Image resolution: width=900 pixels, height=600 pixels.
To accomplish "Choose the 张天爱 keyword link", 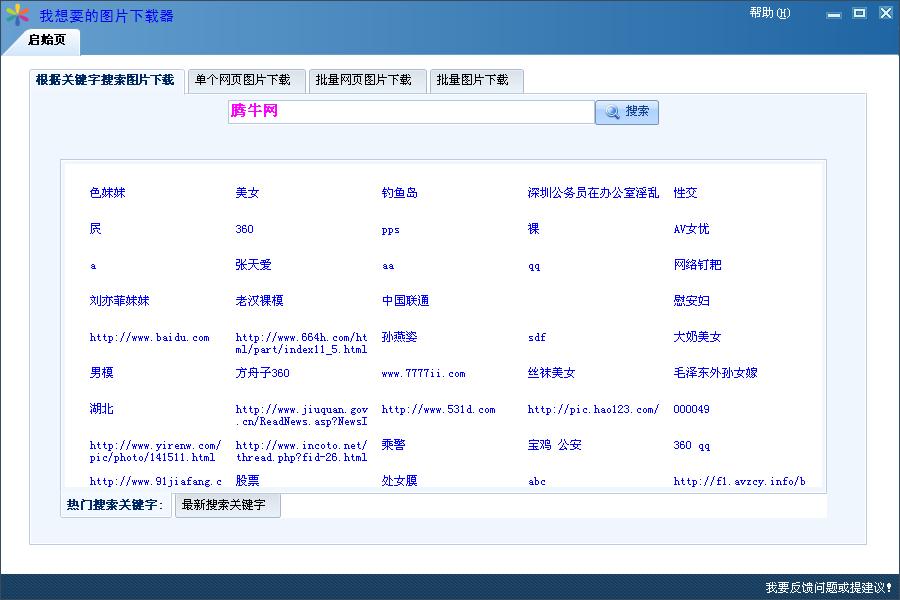I will tap(253, 265).
